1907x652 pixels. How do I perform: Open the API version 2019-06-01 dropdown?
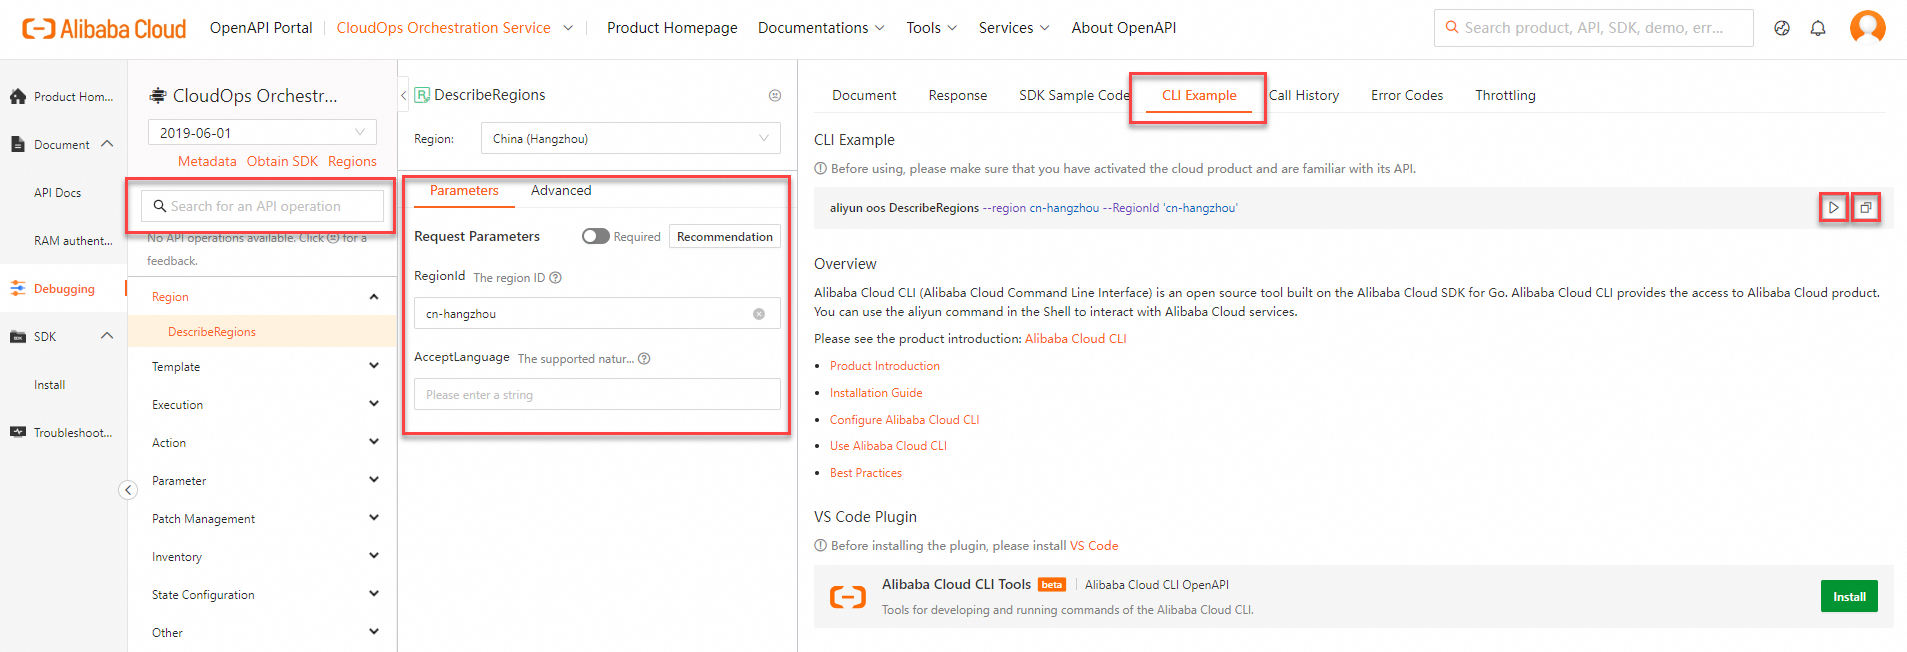tap(262, 132)
